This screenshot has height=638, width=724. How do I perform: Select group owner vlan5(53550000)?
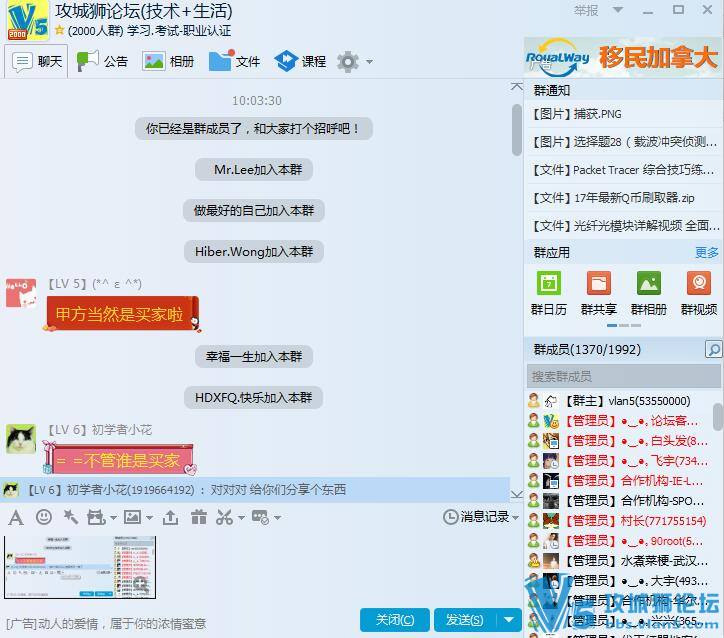pos(619,401)
